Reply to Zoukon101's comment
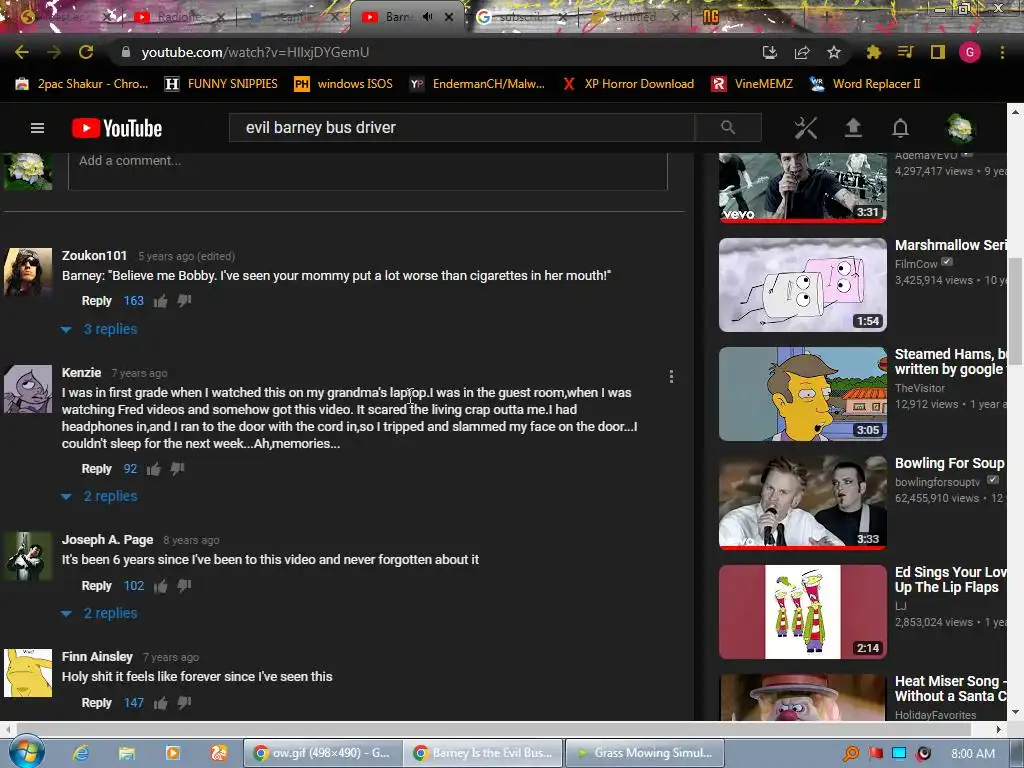1024x768 pixels. click(97, 301)
